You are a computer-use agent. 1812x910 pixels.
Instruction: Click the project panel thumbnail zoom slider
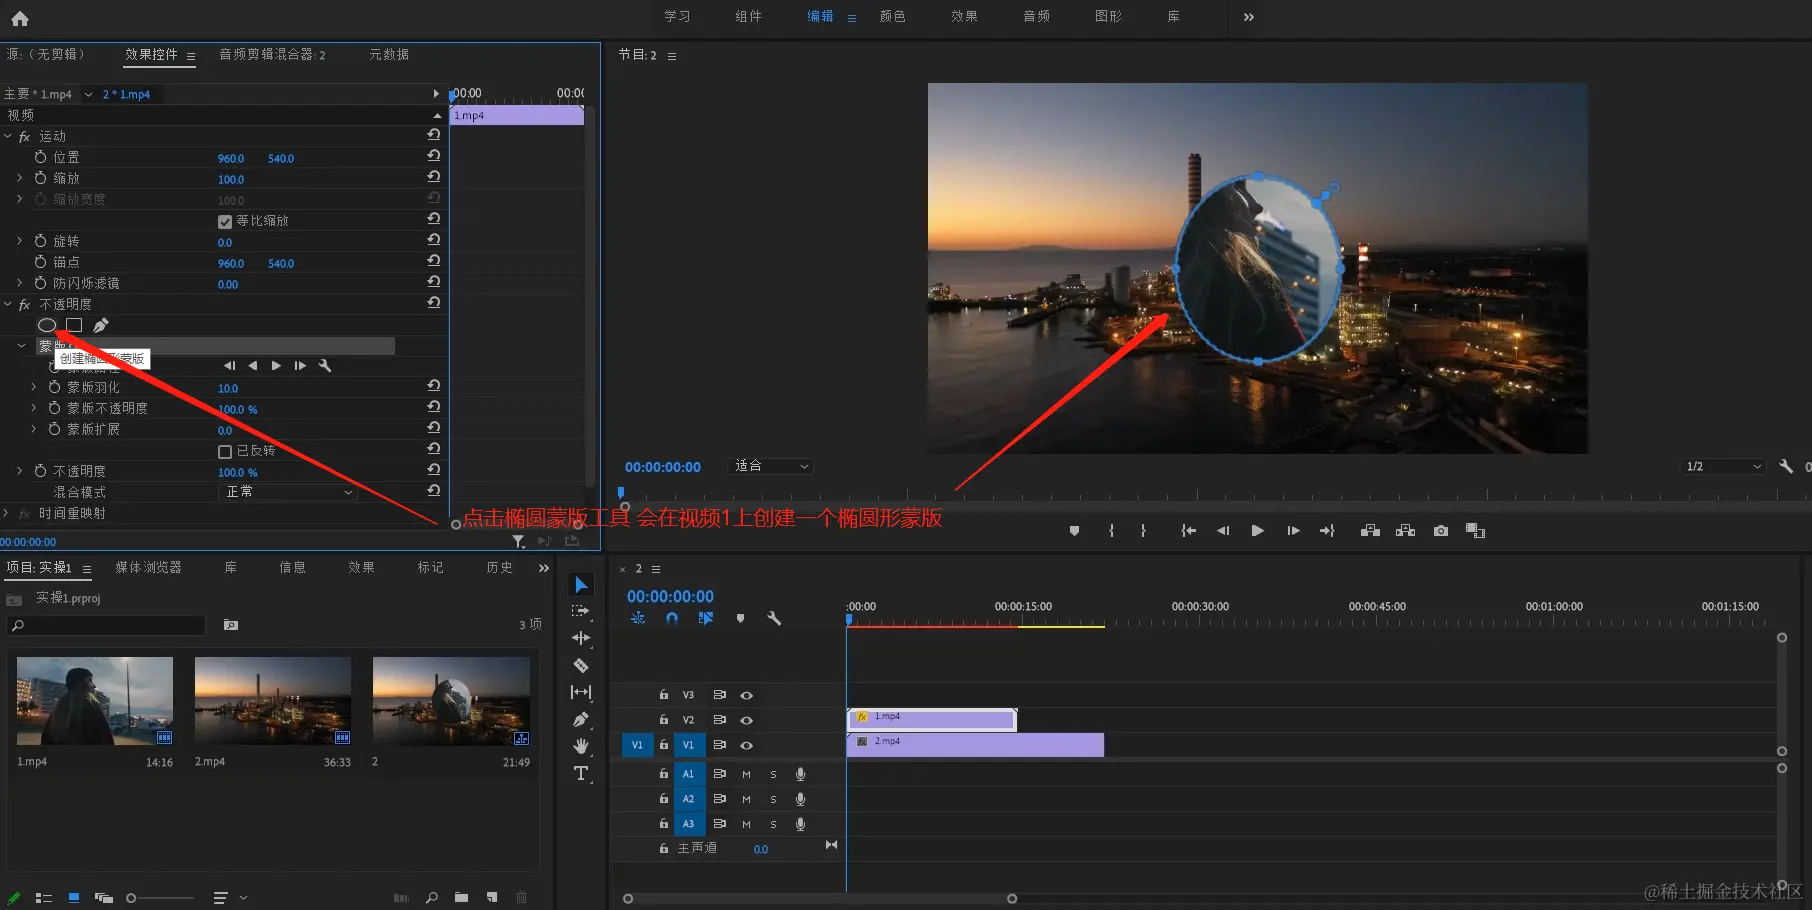tap(131, 898)
